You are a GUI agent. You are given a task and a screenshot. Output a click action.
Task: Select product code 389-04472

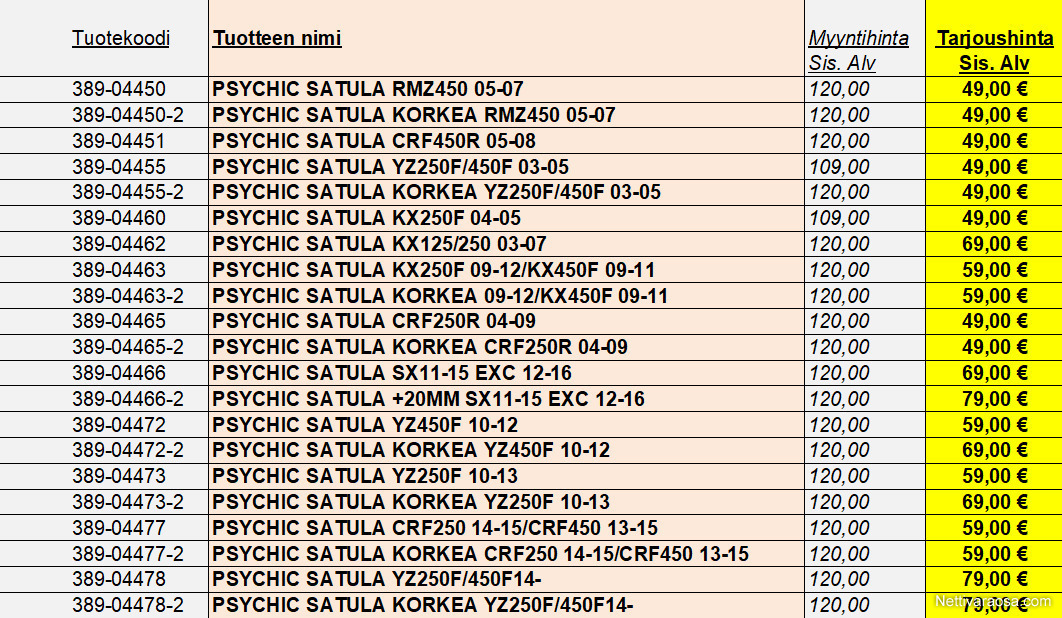point(119,425)
